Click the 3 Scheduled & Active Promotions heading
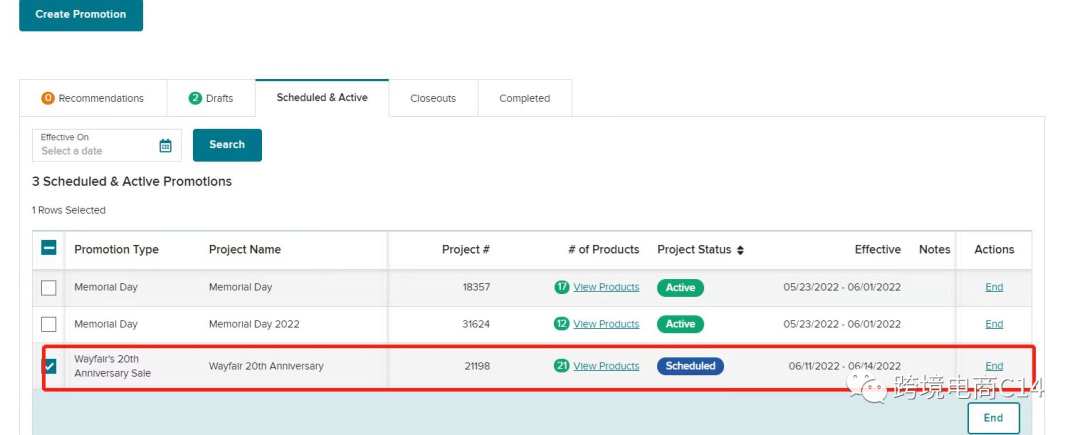Screen dimensions: 1080x435 click(x=132, y=182)
